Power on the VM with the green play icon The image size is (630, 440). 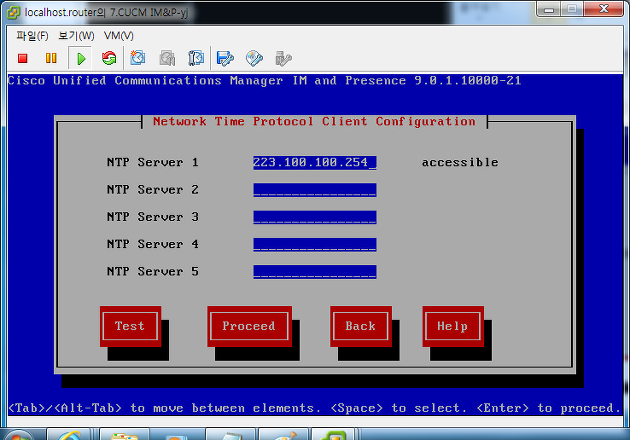tap(81, 59)
